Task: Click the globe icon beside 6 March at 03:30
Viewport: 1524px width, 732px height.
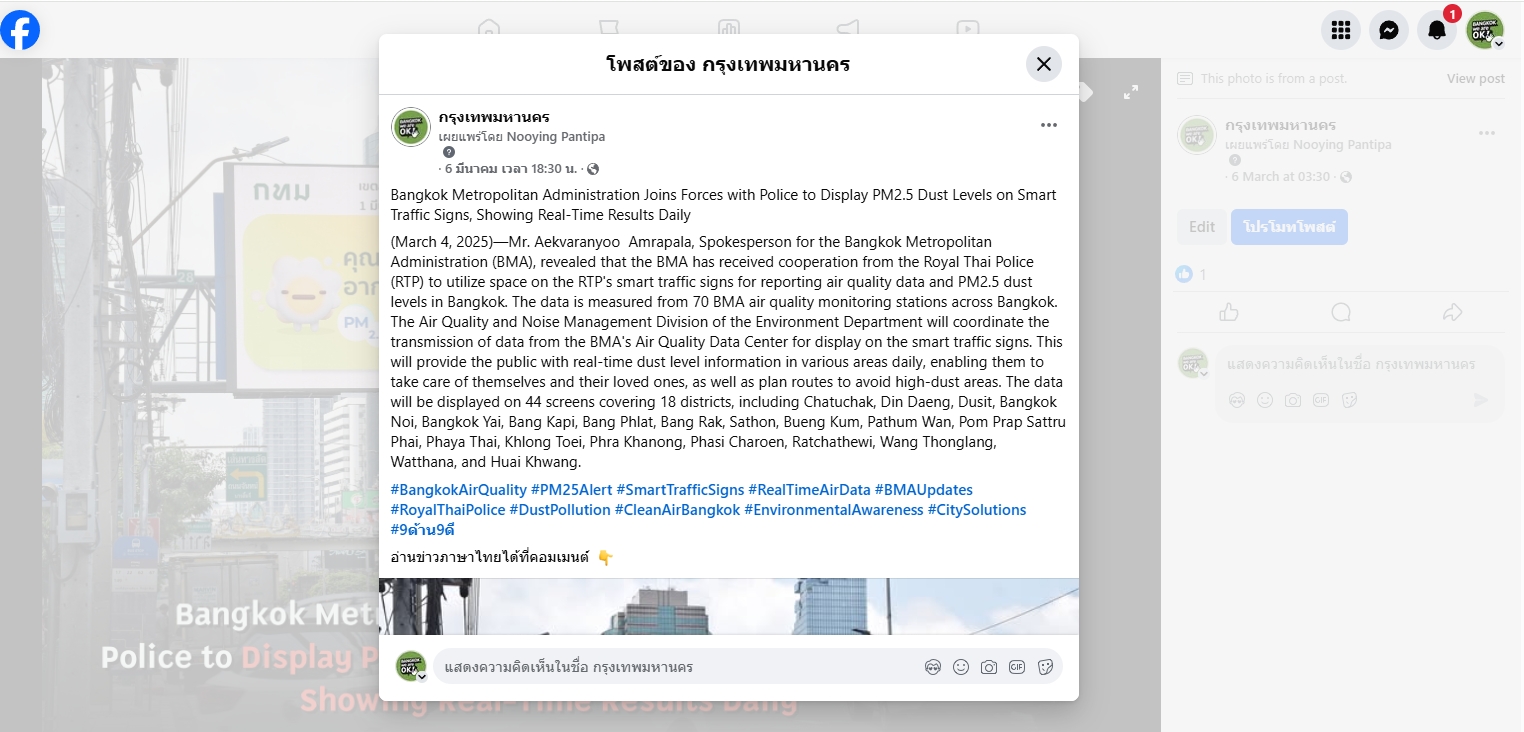Action: click(x=1345, y=177)
